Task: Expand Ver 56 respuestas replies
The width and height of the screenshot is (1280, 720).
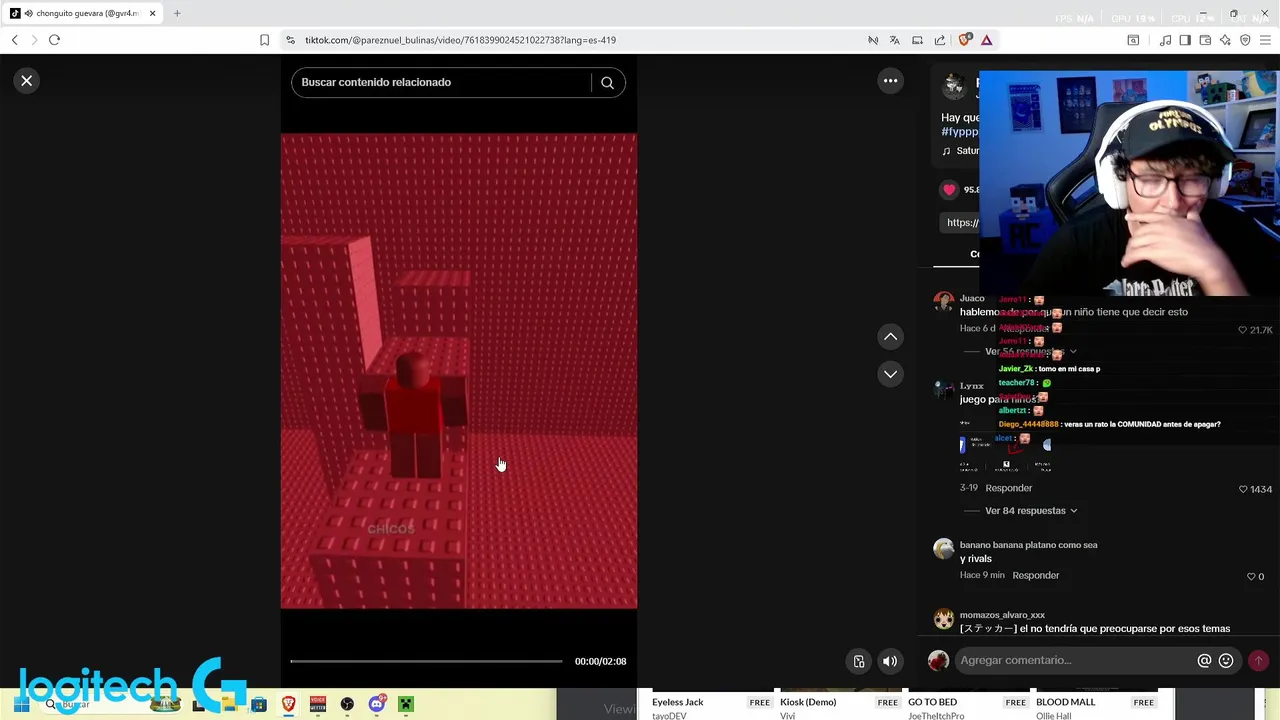Action: [x=1031, y=352]
